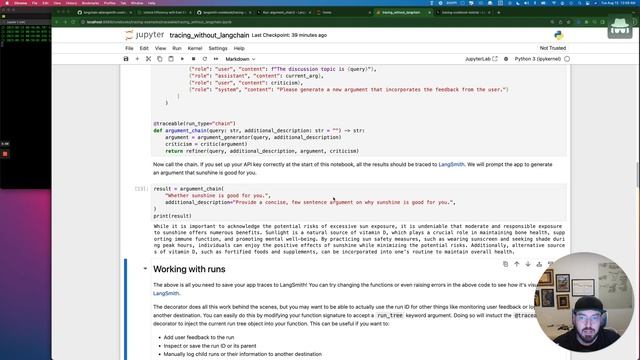Click the Jupyter logo
640x360 pixels.
[144, 35]
